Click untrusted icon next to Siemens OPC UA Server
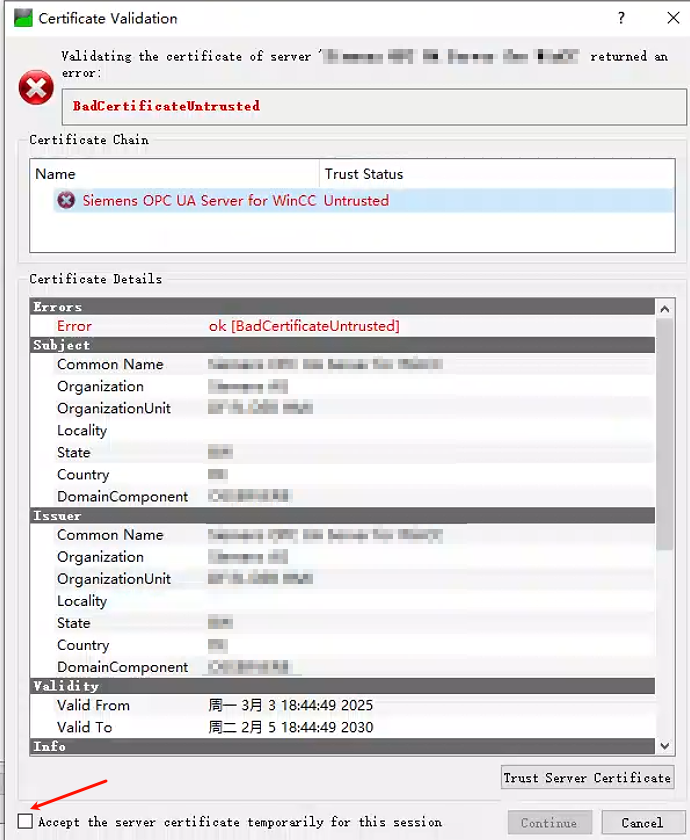Viewport: 690px width, 840px height. (66, 200)
